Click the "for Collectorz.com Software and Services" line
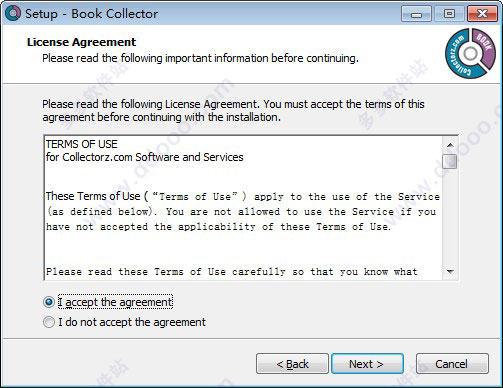 [x=145, y=157]
